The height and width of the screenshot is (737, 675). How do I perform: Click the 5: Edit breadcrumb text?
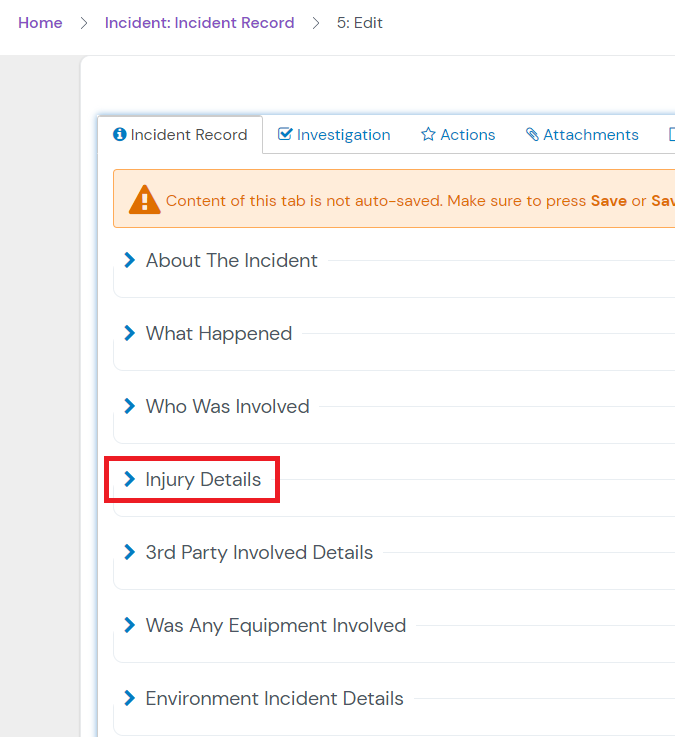(x=360, y=23)
